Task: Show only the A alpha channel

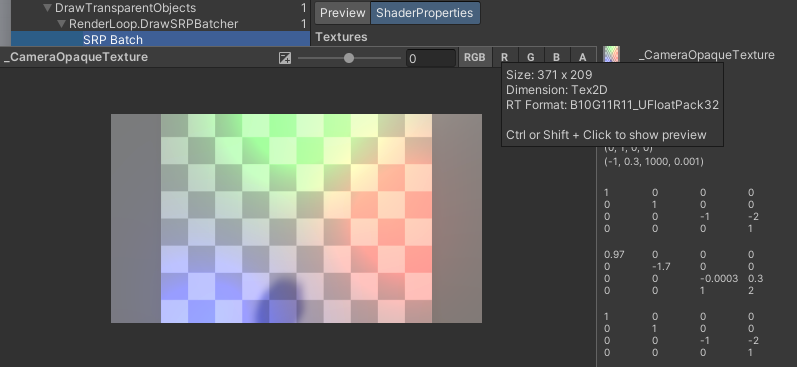Action: (x=583, y=57)
